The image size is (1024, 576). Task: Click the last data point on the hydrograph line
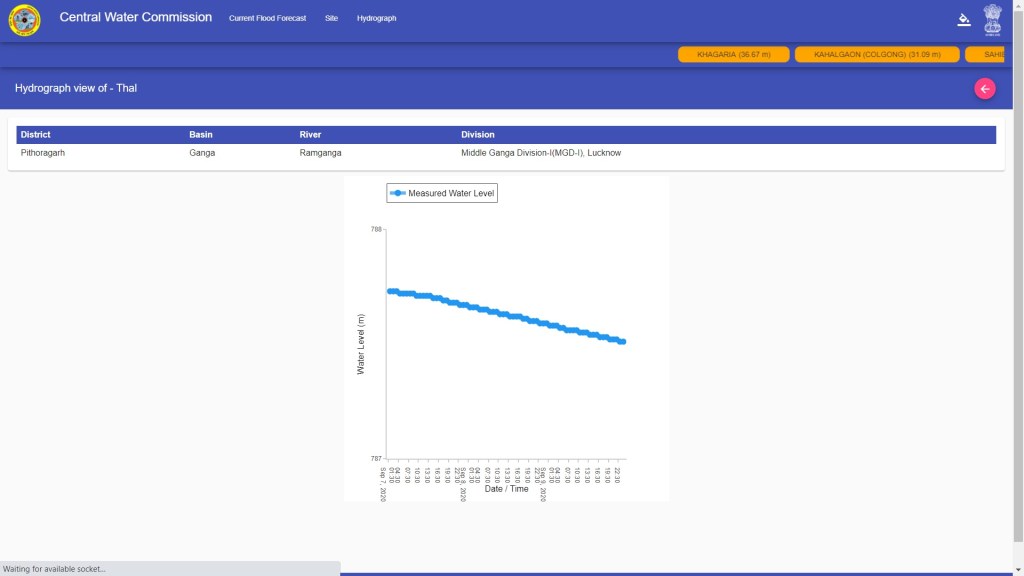[x=622, y=342]
